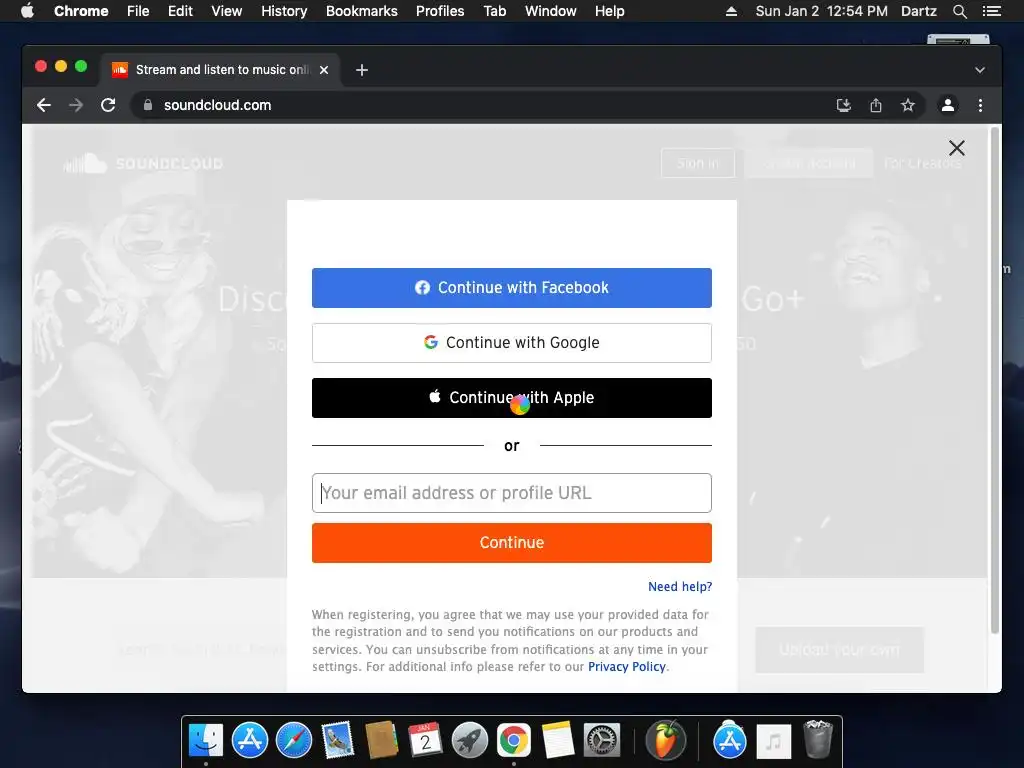This screenshot has height=768, width=1024.
Task: Open the Apple menu
Action: pyautogui.click(x=27, y=11)
